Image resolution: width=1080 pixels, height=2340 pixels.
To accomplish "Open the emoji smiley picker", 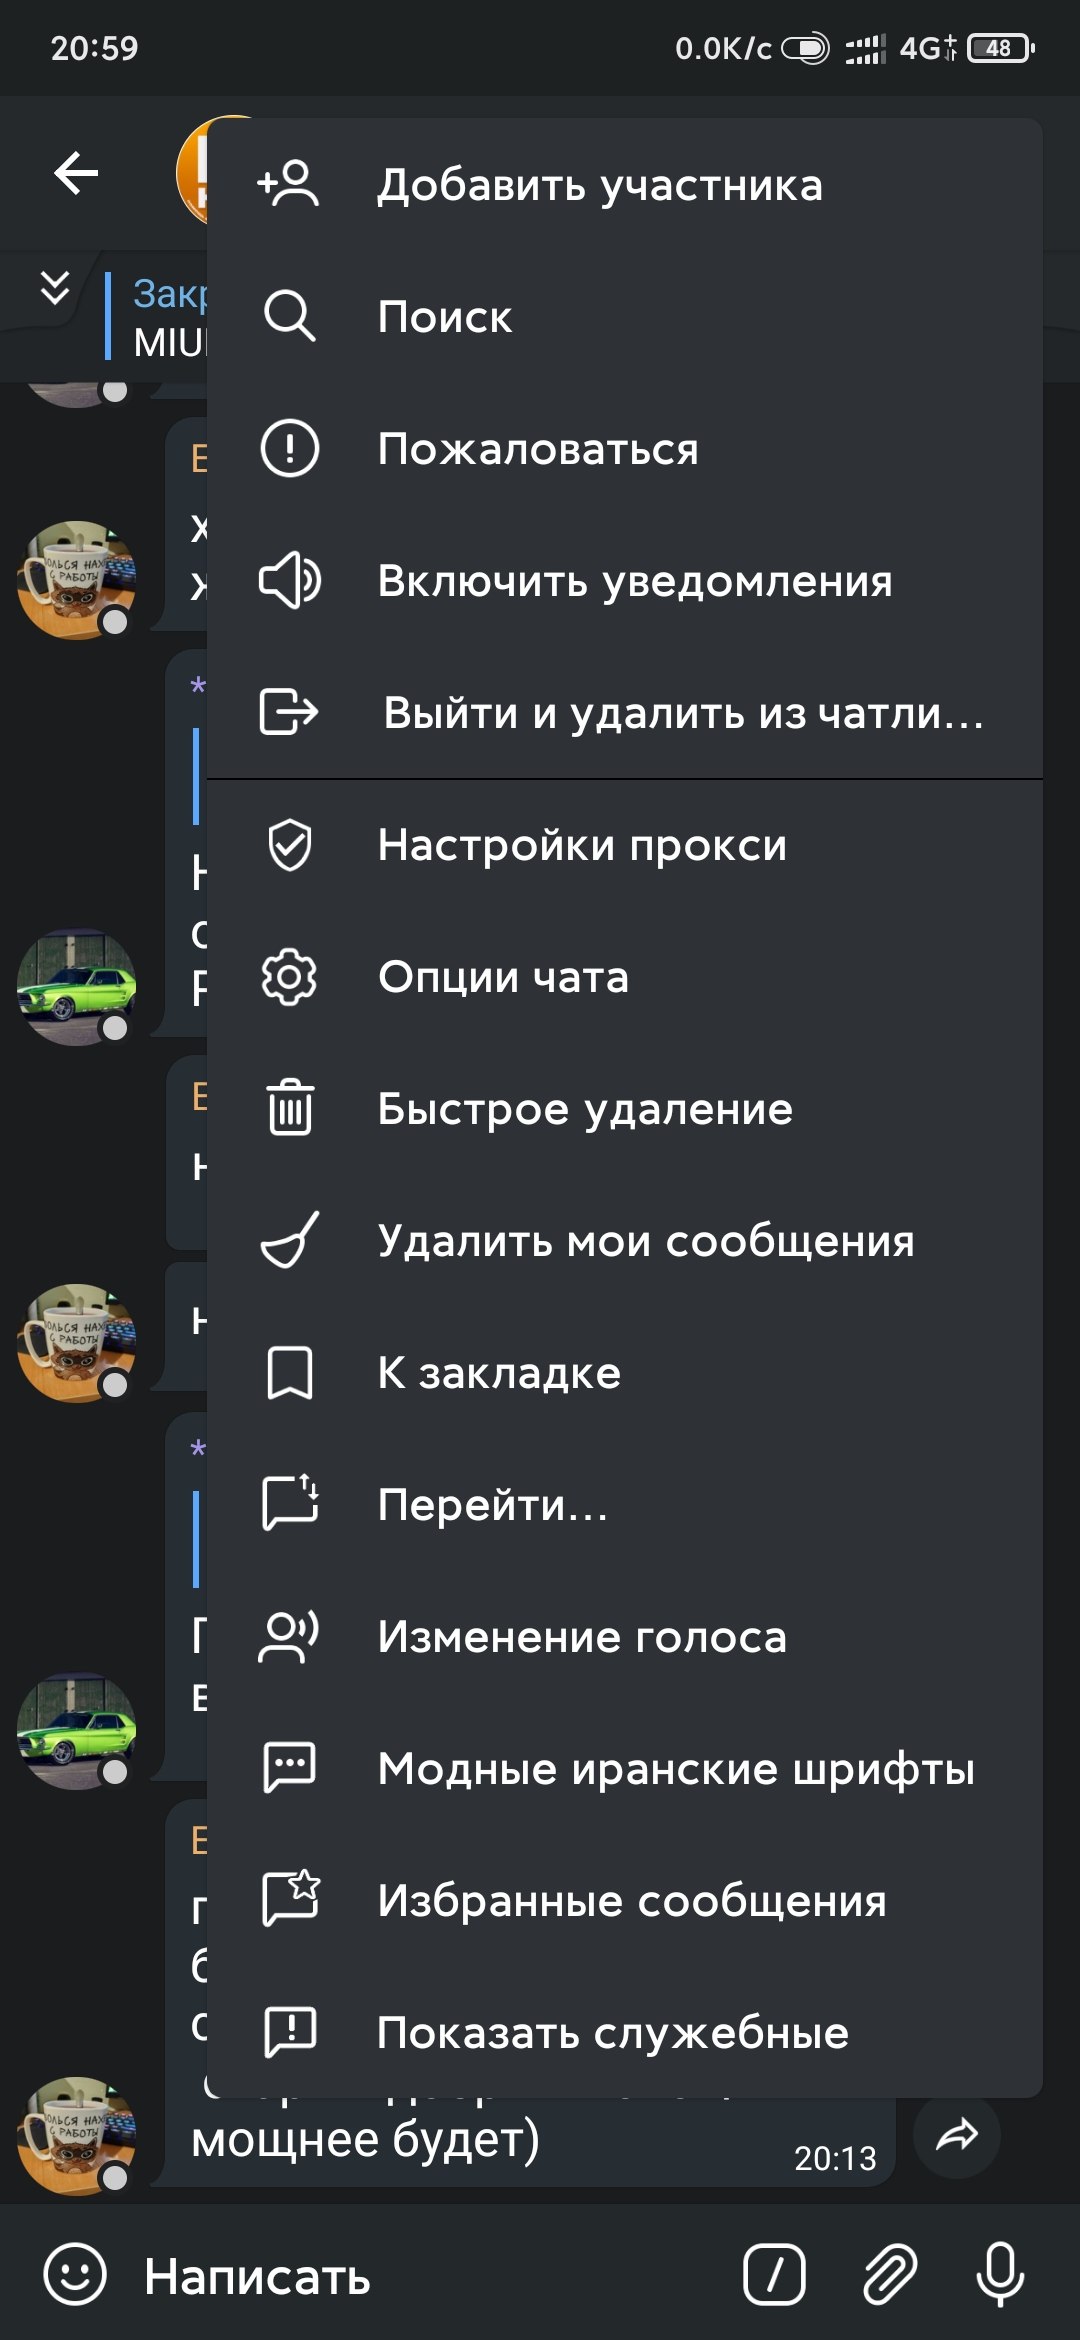I will 75,2274.
